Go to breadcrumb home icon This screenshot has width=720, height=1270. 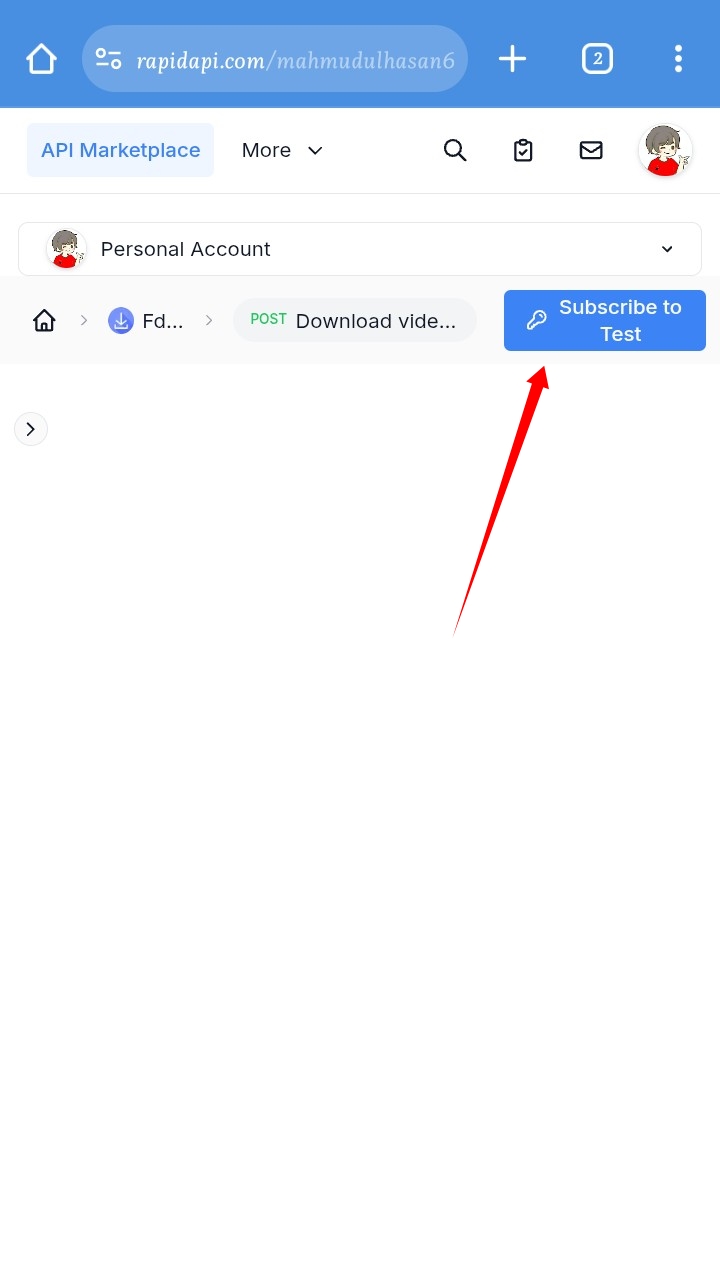(x=44, y=320)
